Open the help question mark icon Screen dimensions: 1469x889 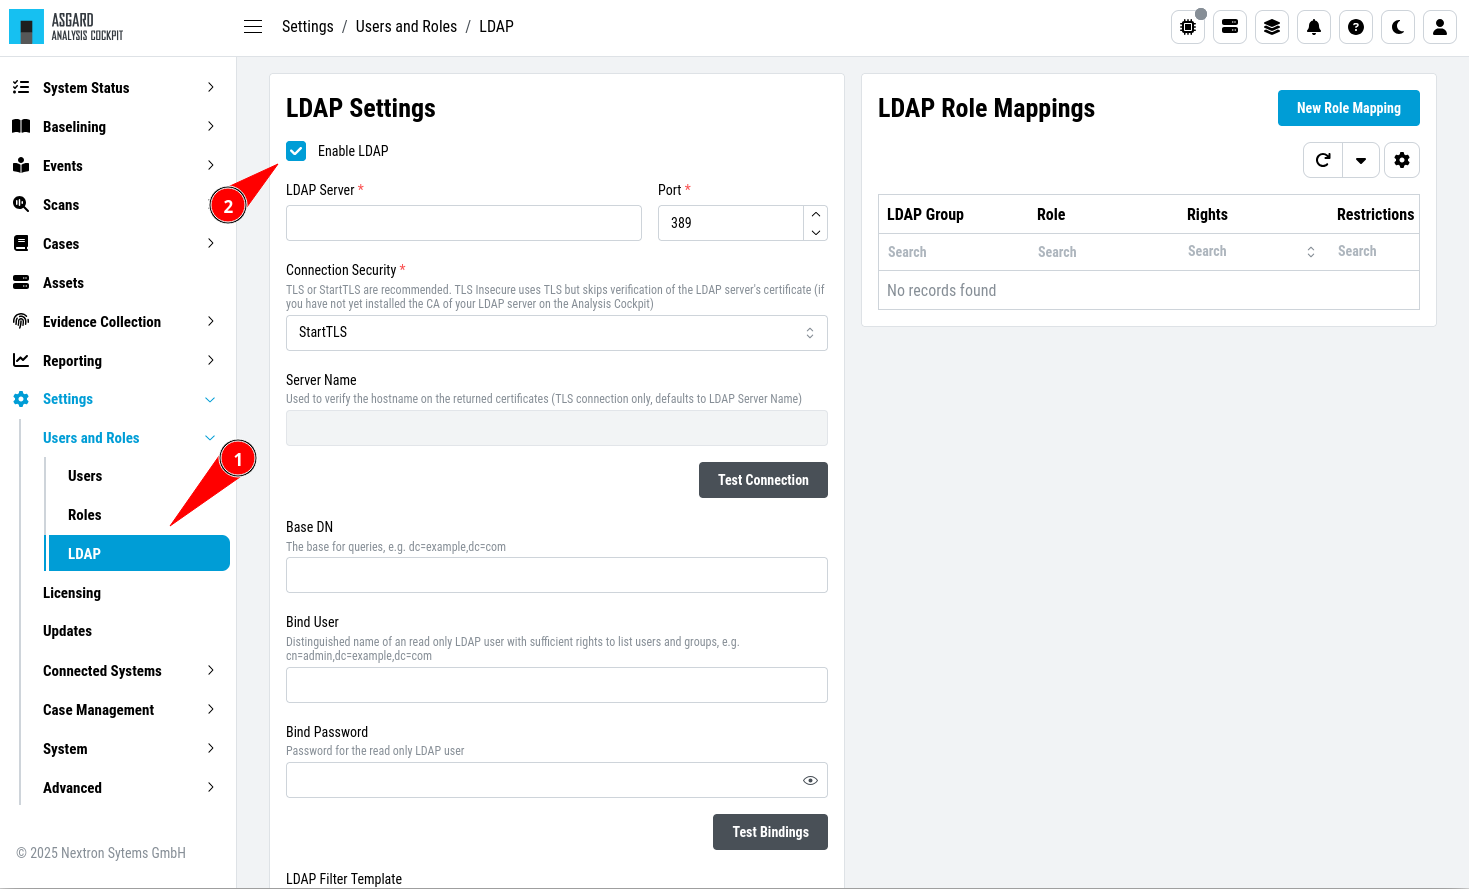(1356, 27)
